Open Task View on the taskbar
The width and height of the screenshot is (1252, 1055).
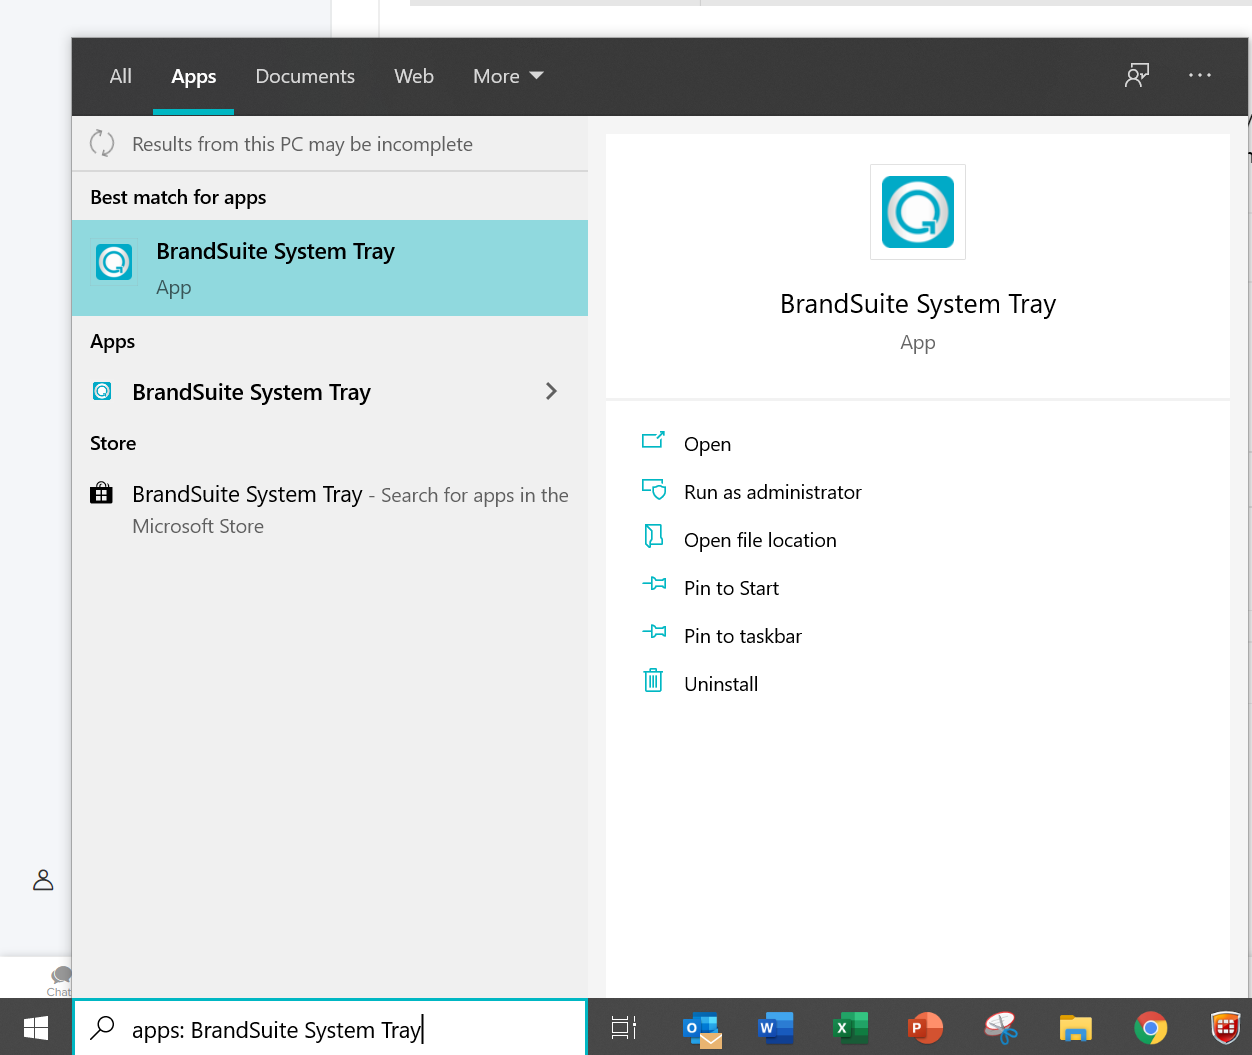[x=624, y=1028]
